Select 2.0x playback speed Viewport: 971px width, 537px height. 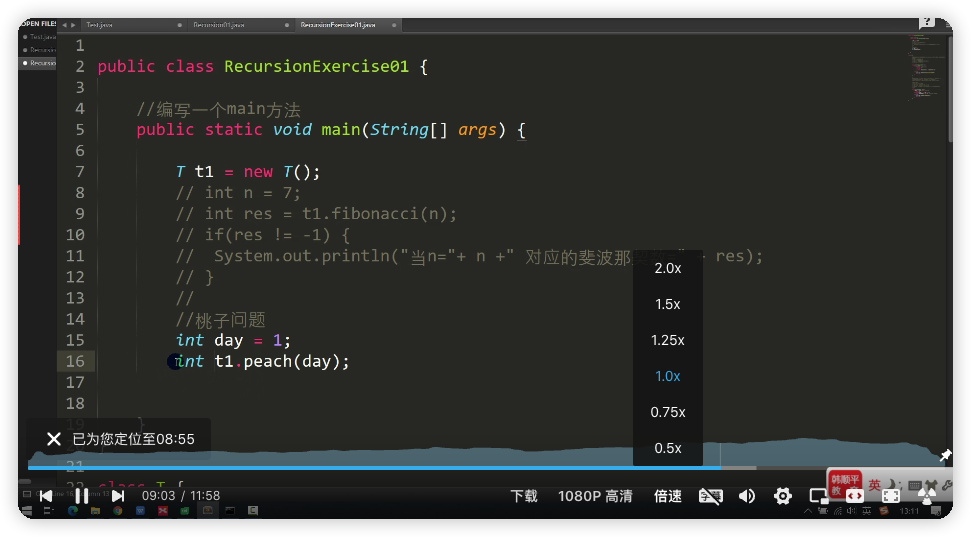(x=667, y=268)
